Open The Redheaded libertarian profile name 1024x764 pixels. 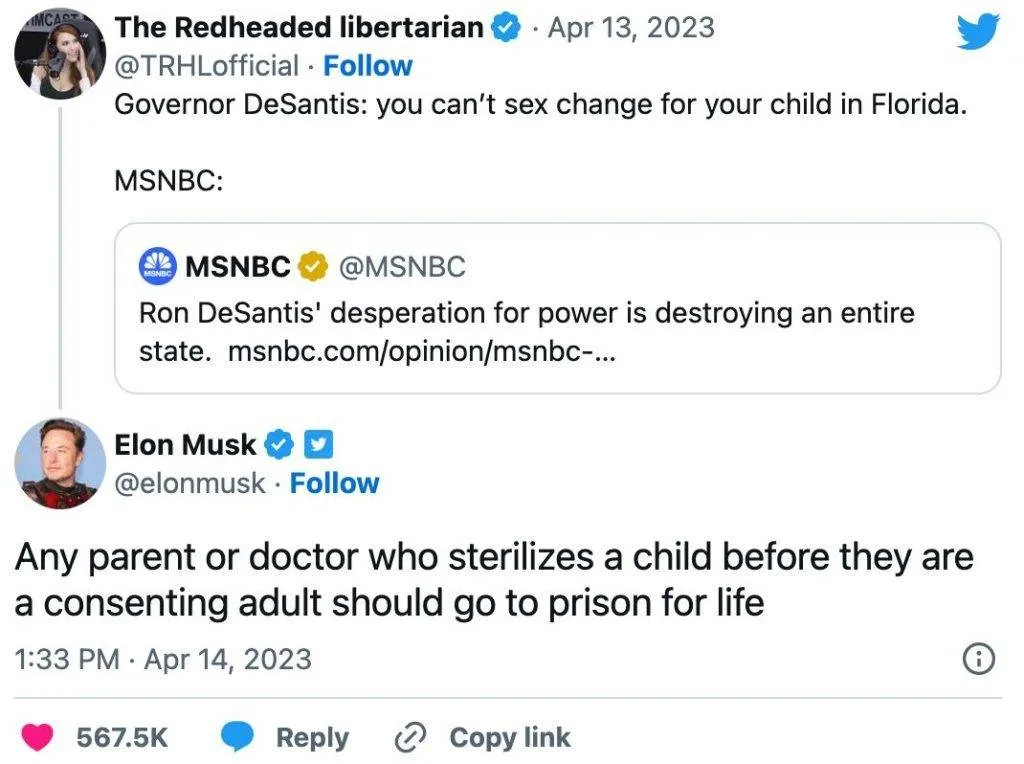(x=299, y=27)
